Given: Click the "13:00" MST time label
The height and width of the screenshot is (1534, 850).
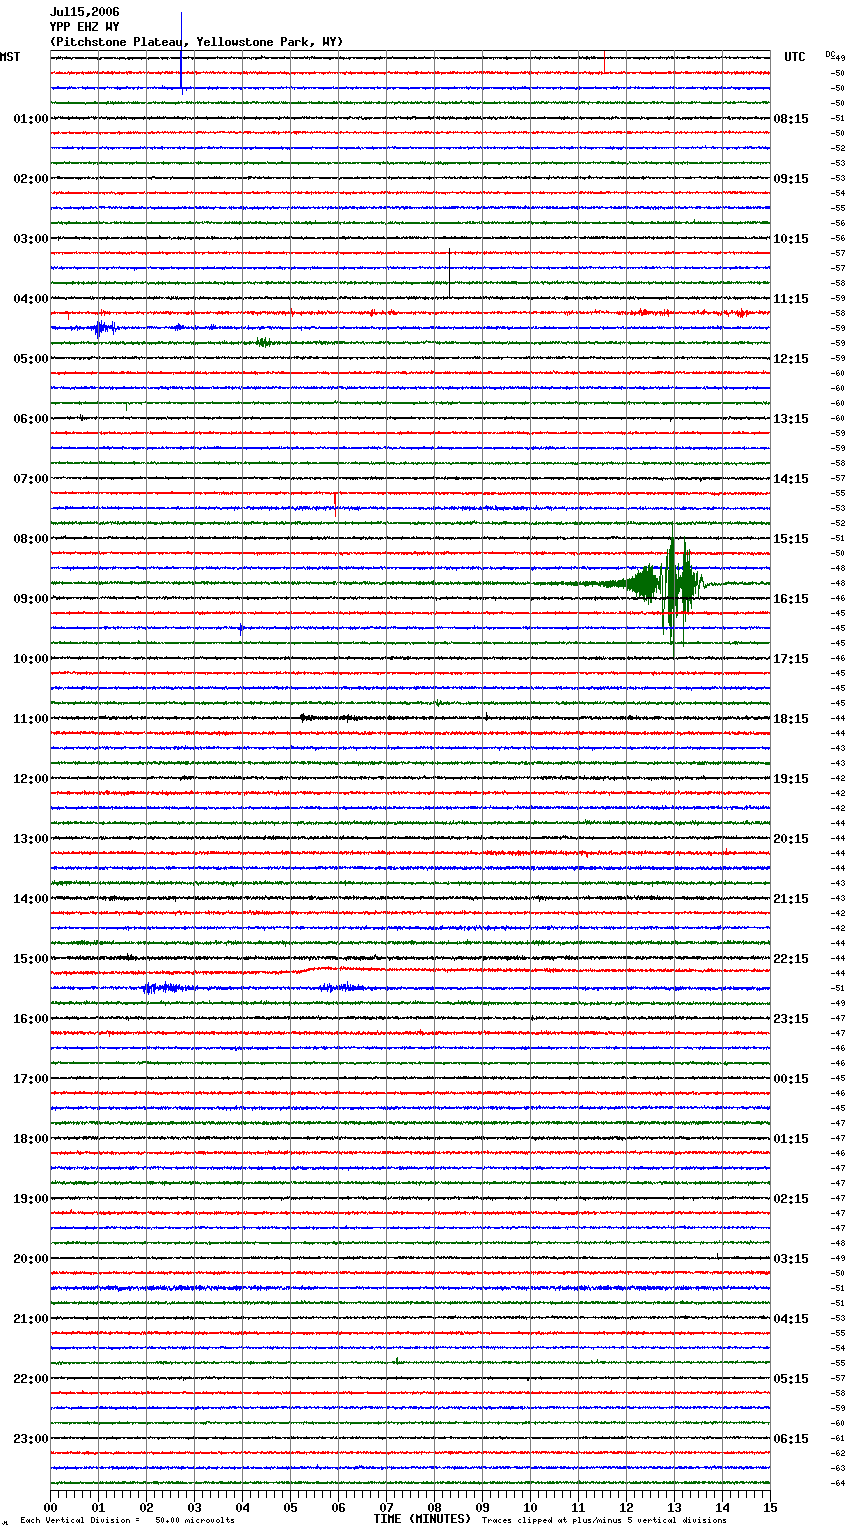Looking at the screenshot, I should [31, 839].
